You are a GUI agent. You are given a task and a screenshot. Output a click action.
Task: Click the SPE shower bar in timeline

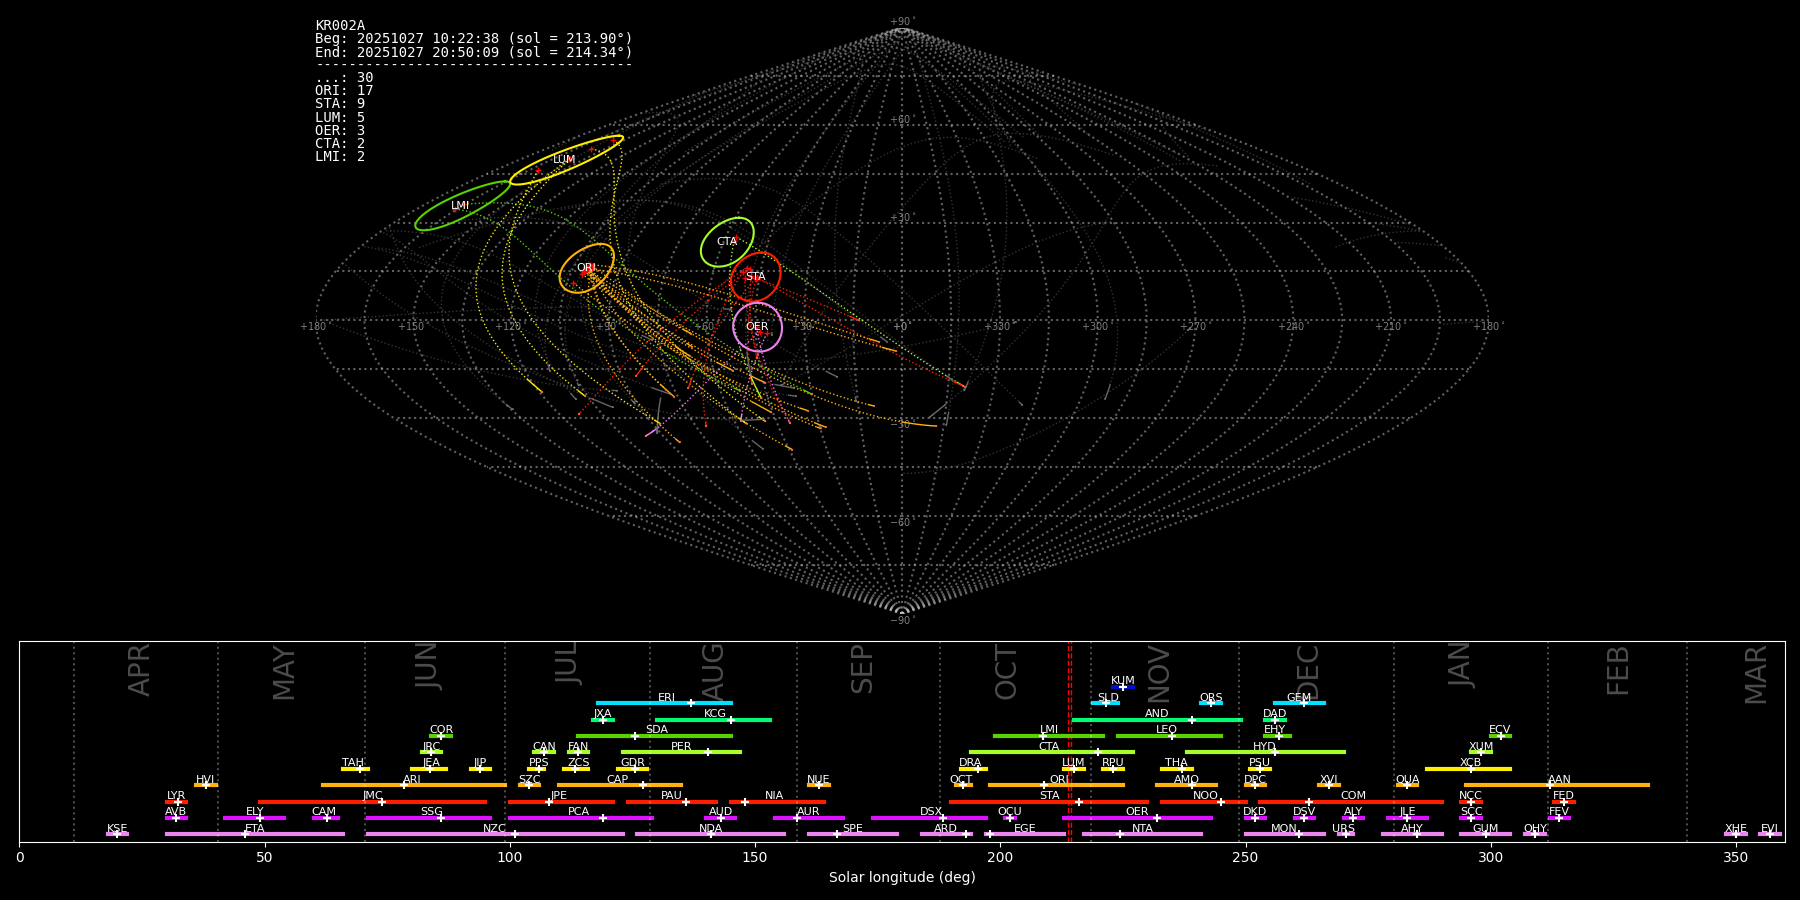coord(853,834)
